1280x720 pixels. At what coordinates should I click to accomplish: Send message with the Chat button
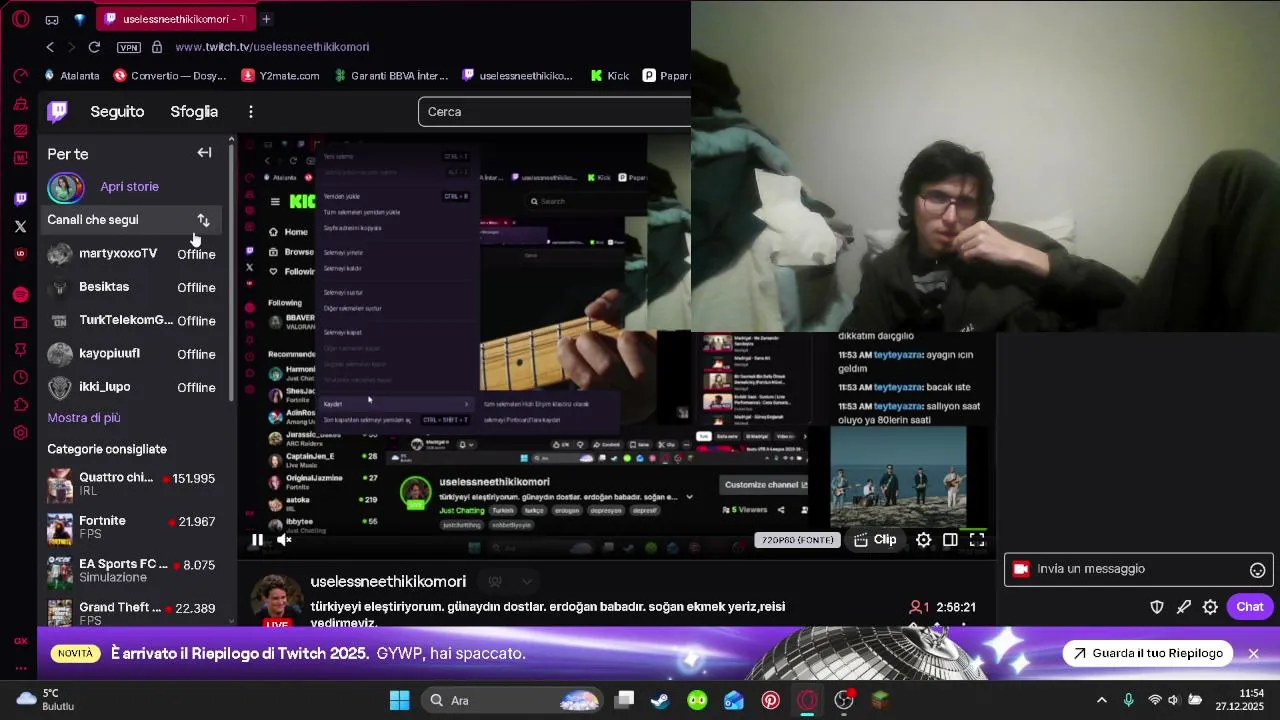(x=1250, y=607)
